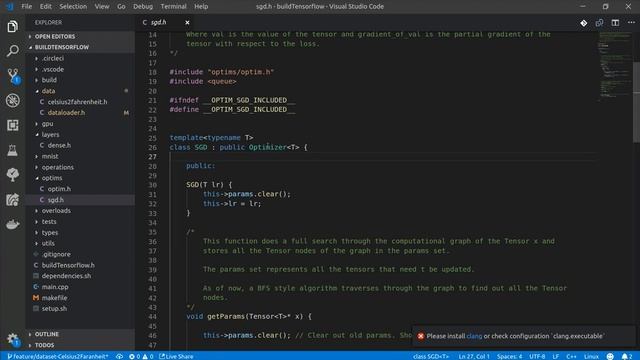Open the Help menu
The width and height of the screenshot is (640, 360).
point(201,7)
